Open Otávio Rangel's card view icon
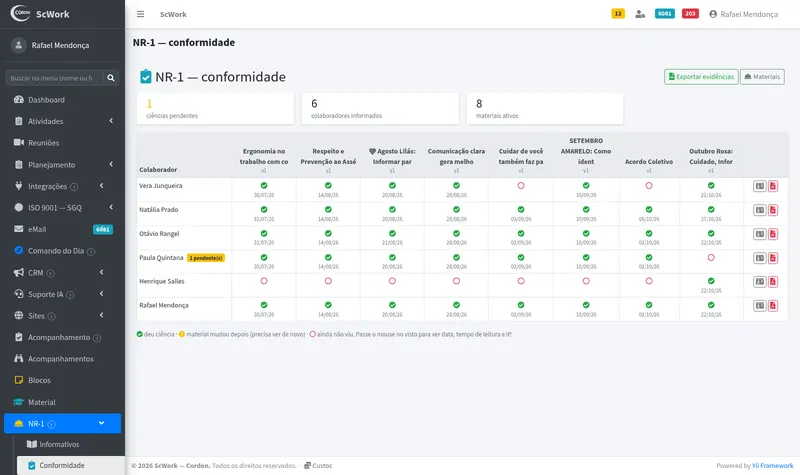This screenshot has height=475, width=800. tap(760, 234)
